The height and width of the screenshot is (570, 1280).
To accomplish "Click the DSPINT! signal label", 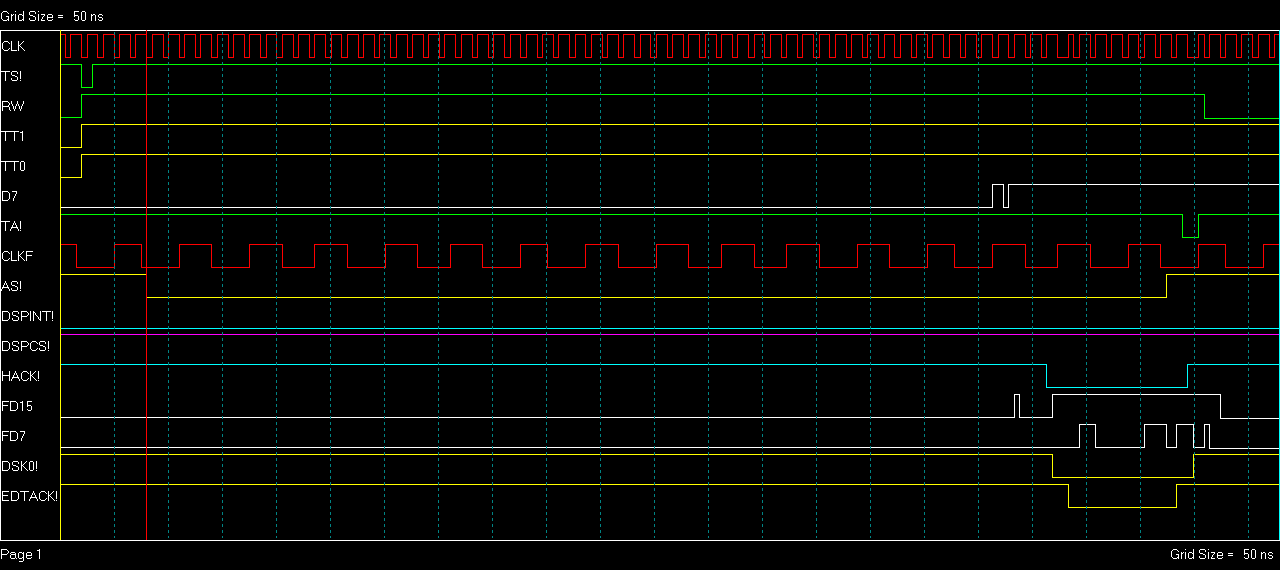I will tap(28, 317).
